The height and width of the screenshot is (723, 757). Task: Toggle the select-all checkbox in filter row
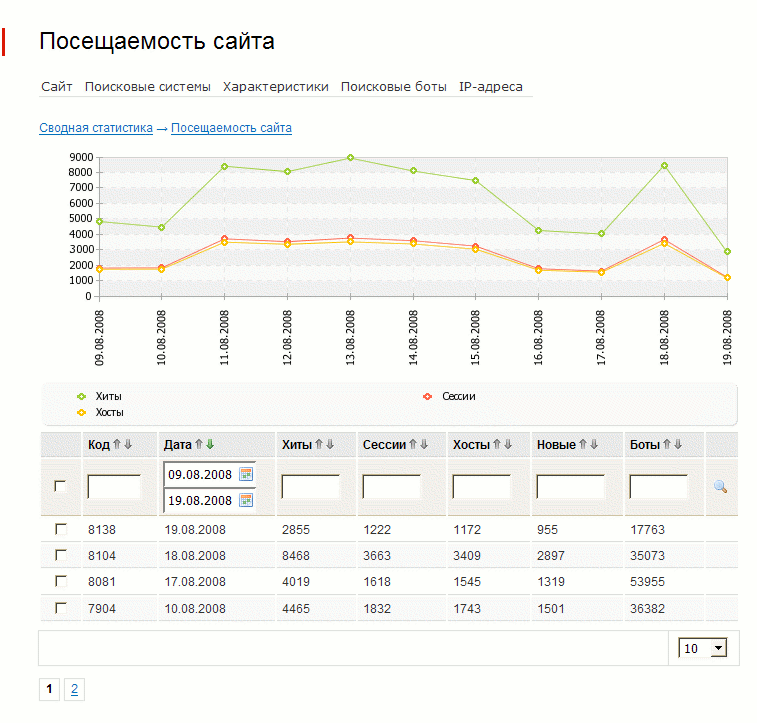[x=60, y=486]
